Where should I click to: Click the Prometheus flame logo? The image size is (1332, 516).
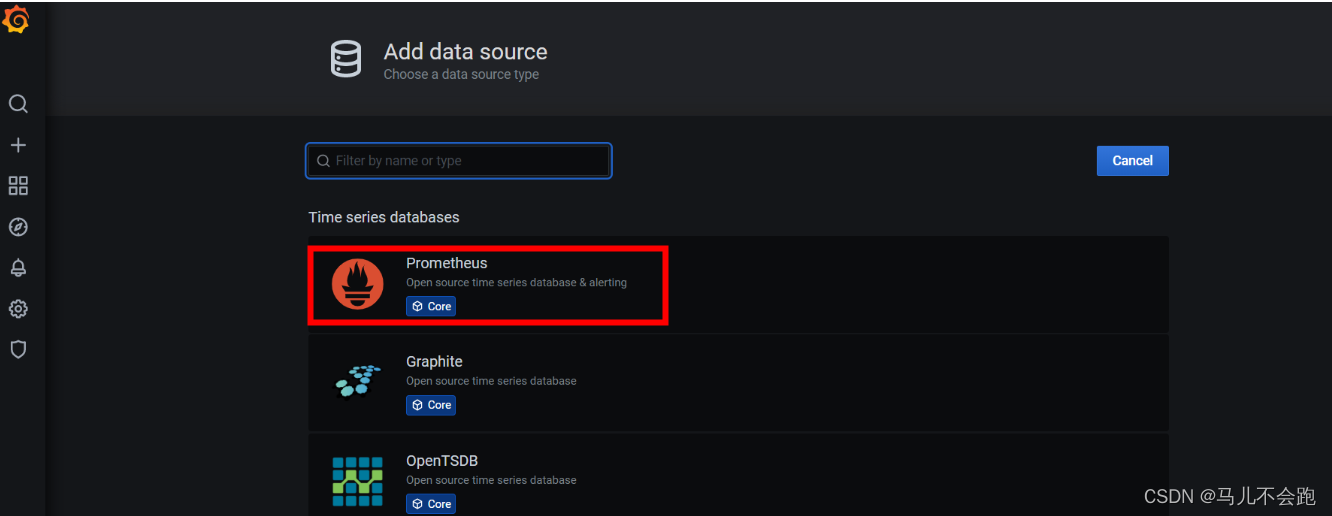358,284
